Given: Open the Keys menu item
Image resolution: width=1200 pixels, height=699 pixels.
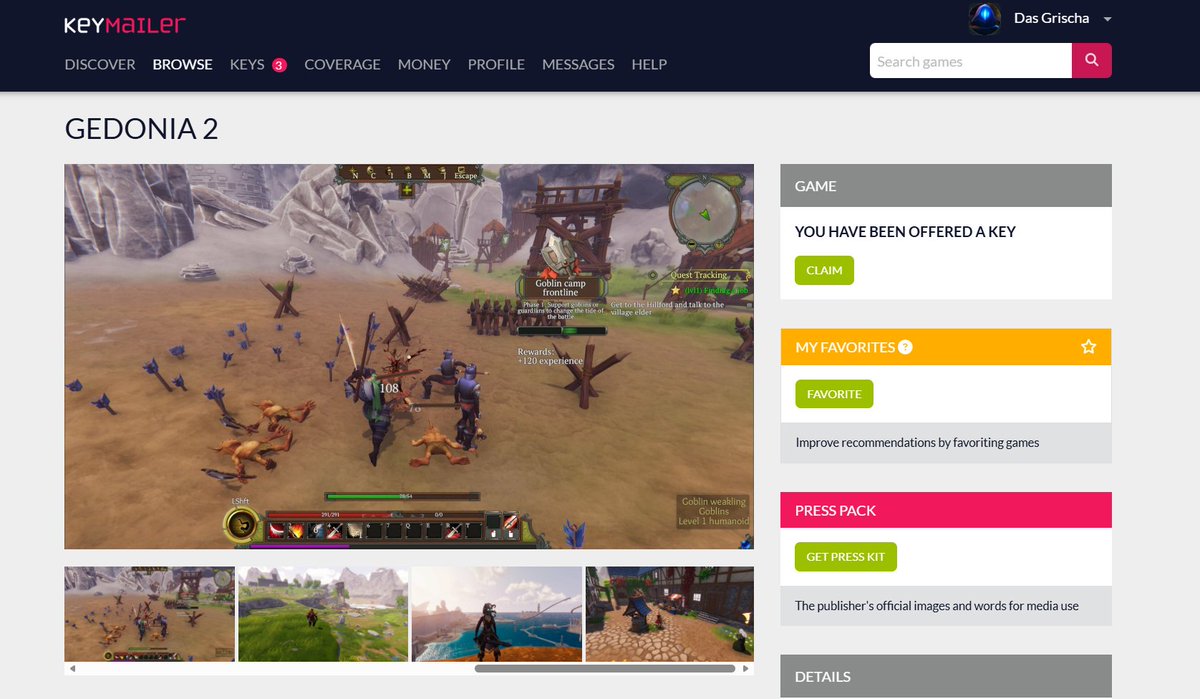Looking at the screenshot, I should coord(247,64).
